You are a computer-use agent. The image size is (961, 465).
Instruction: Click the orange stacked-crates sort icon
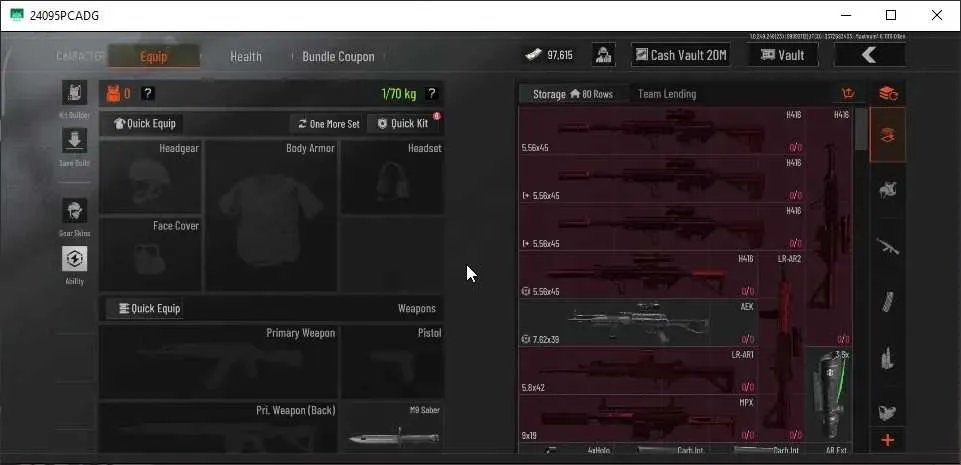pos(887,94)
